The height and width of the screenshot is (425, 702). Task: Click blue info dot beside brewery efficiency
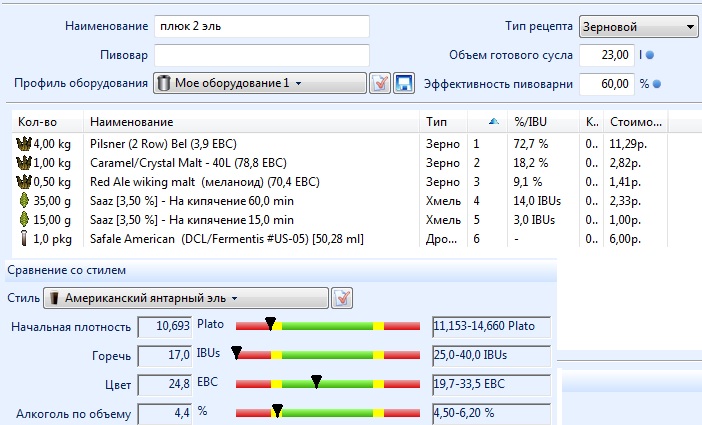658,84
